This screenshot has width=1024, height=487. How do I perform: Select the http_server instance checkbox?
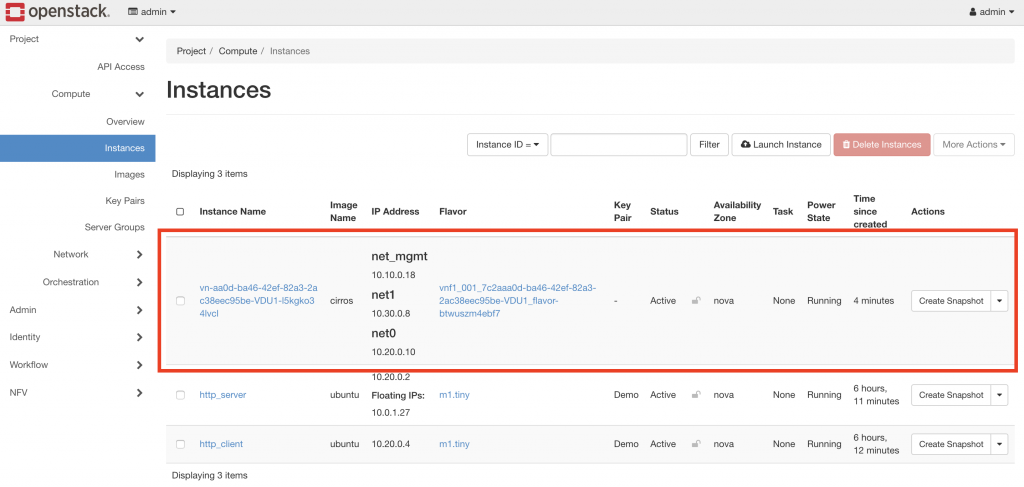pos(180,395)
